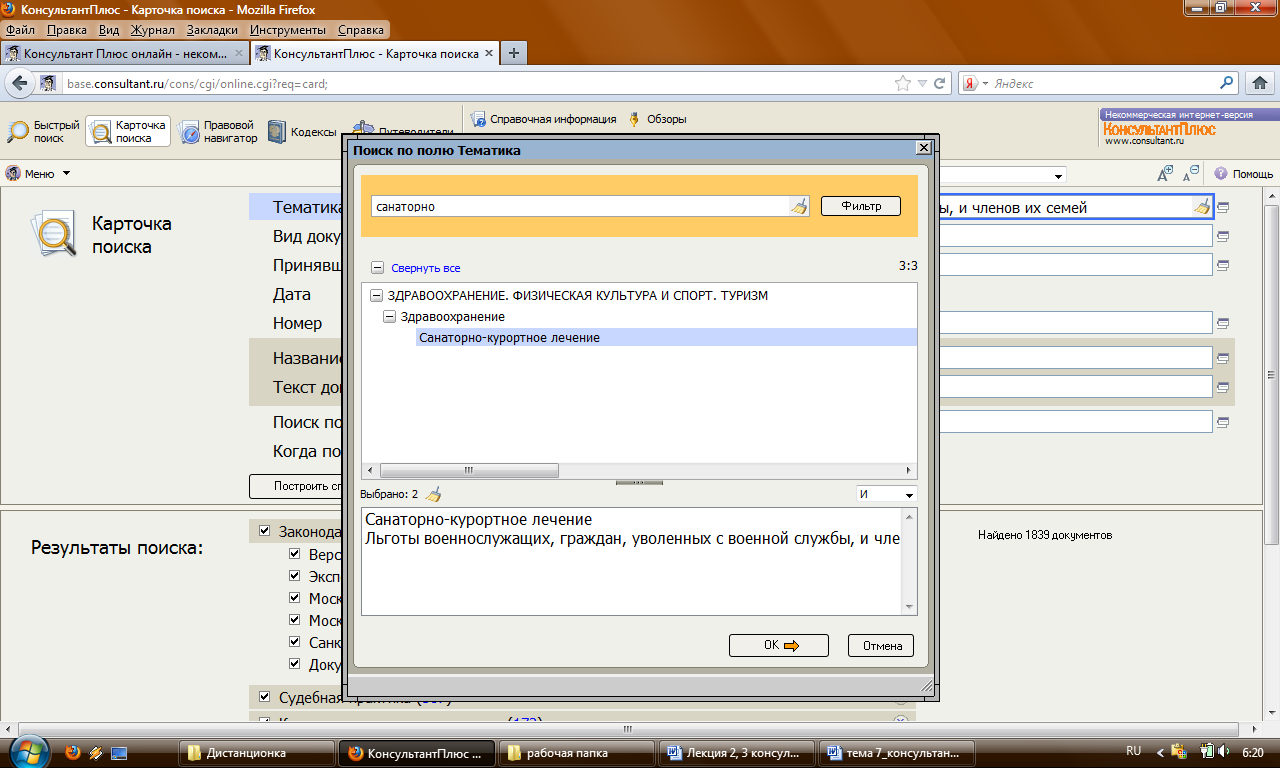1280x768 pixels.
Task: Click the Фильтр button
Action: pyautogui.click(x=861, y=206)
